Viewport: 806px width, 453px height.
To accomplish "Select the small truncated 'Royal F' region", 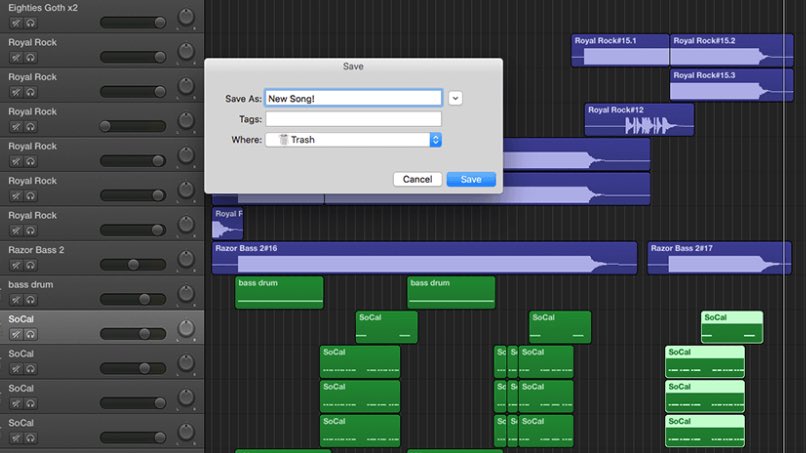I will (x=227, y=223).
